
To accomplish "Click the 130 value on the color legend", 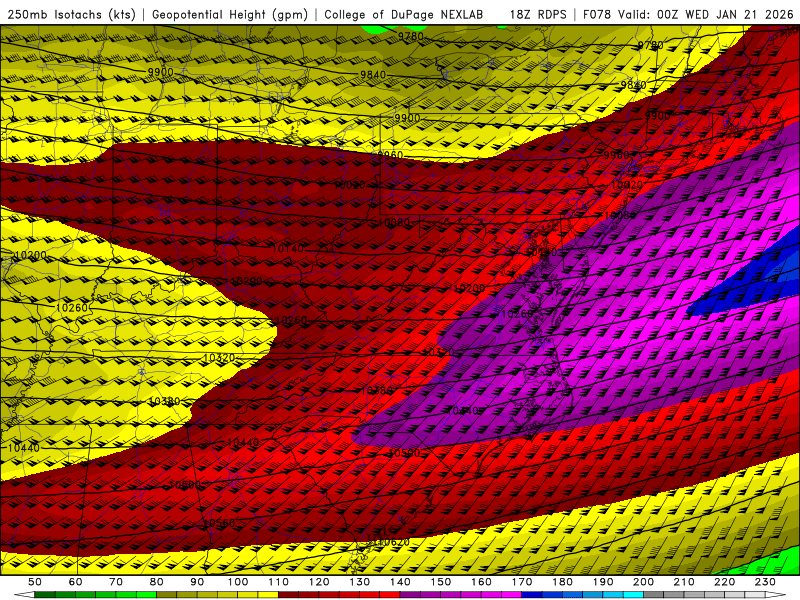I will pyautogui.click(x=360, y=582).
